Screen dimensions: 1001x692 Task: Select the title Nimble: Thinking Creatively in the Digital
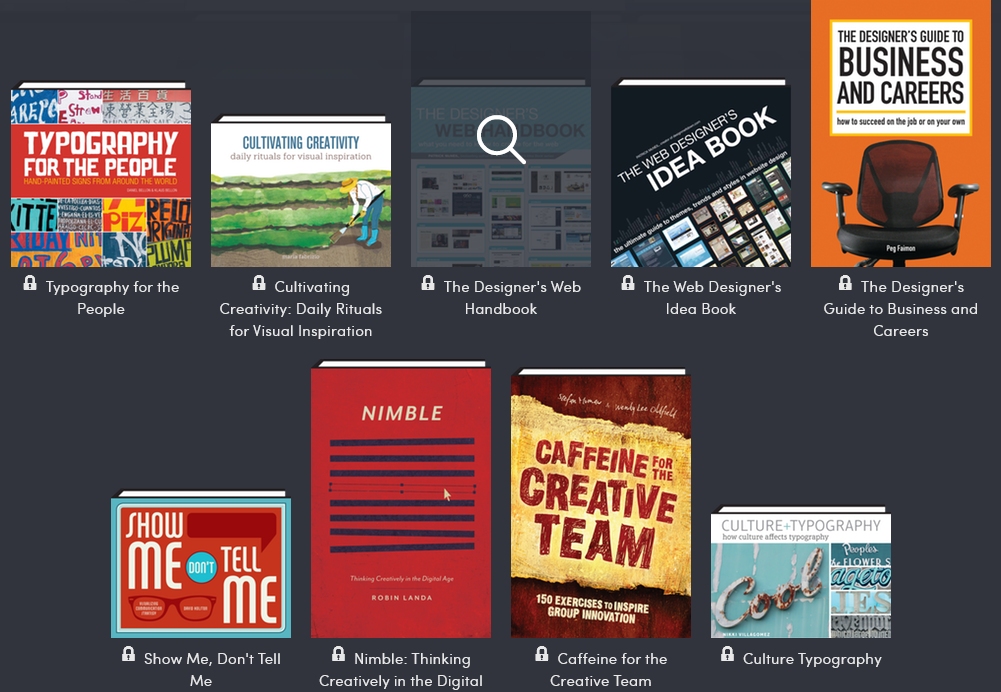tap(401, 670)
